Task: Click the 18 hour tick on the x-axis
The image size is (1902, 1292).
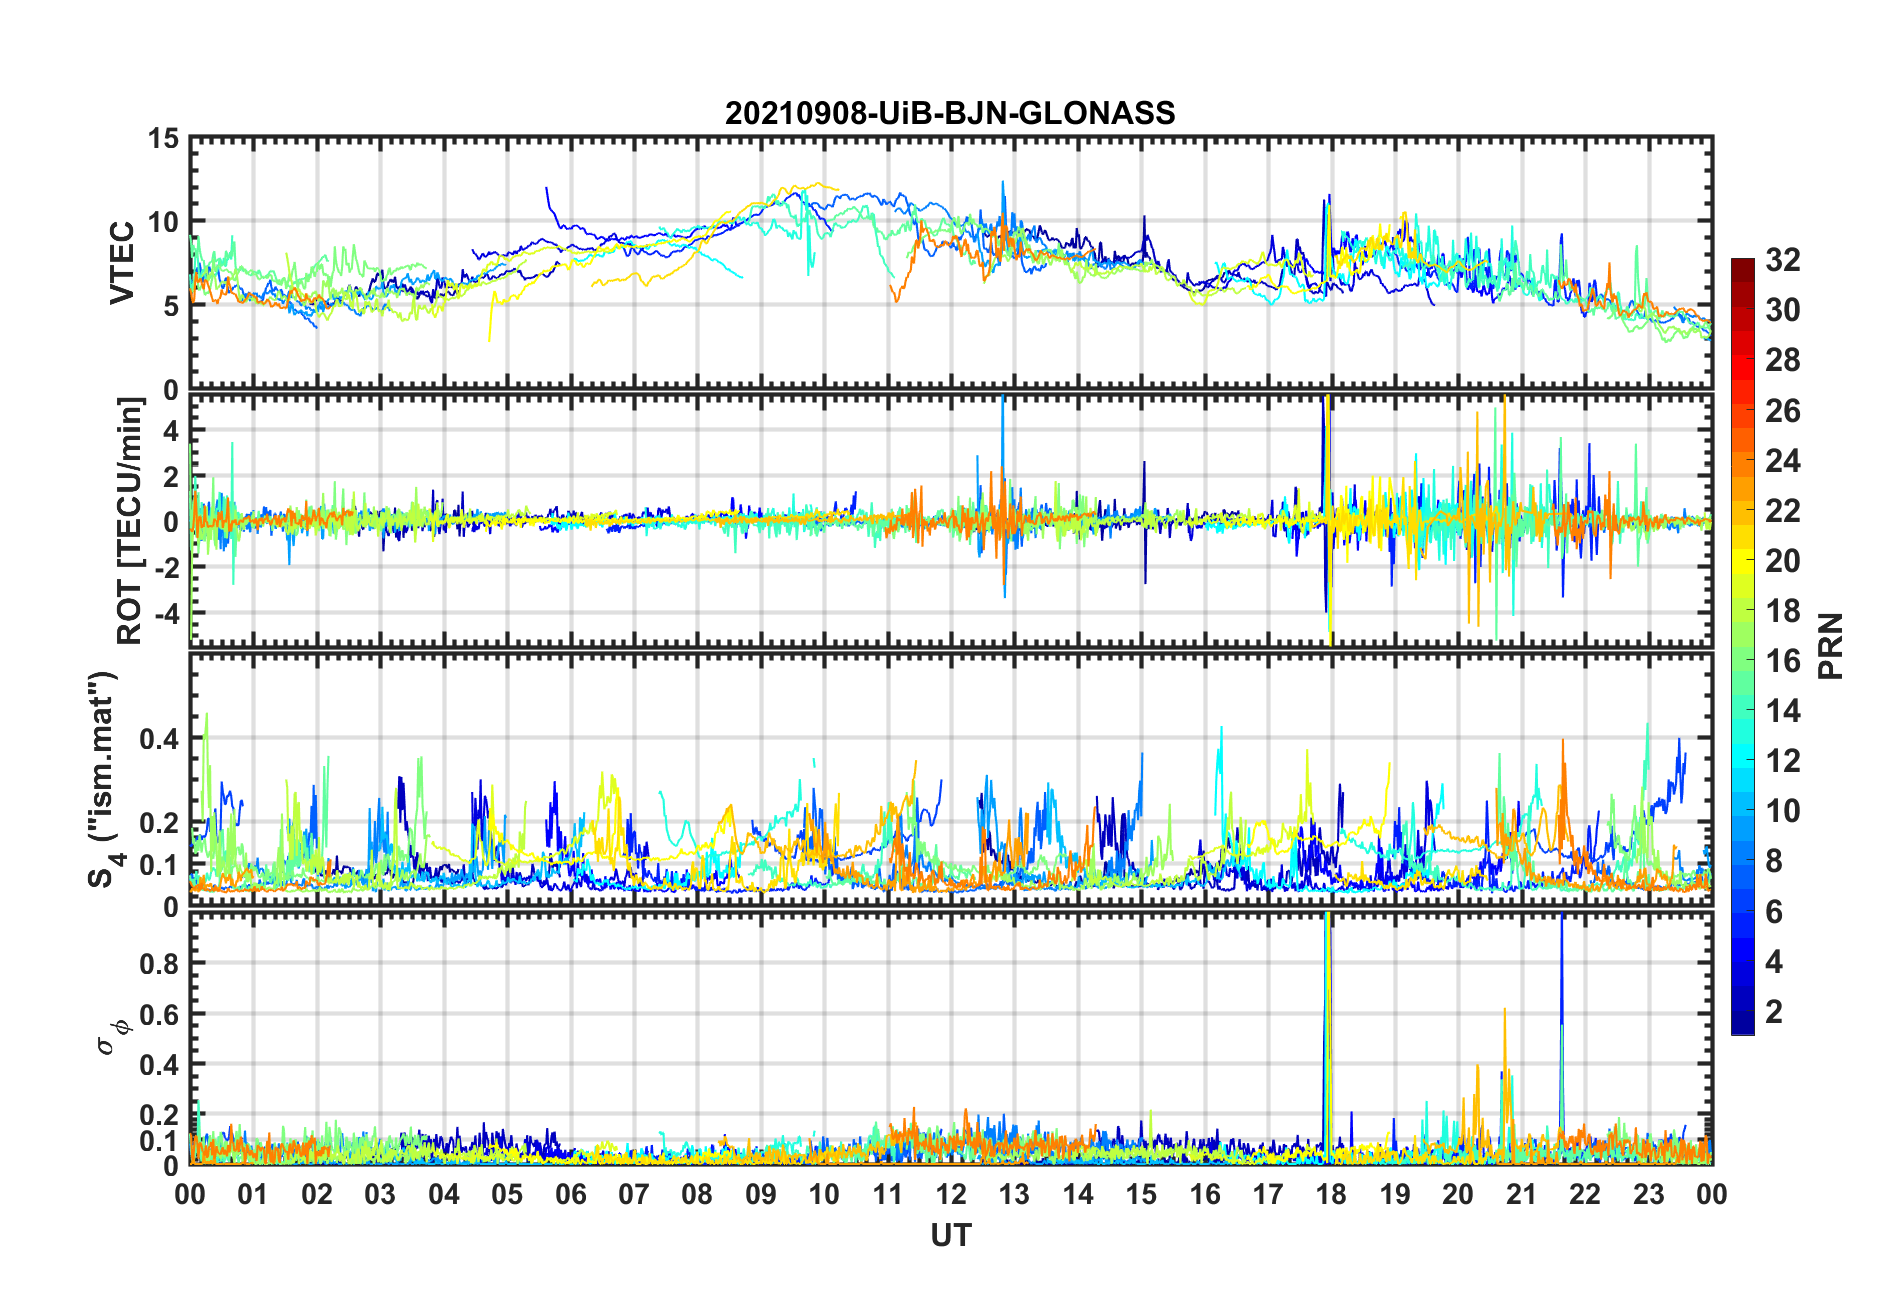Action: point(1331,1195)
